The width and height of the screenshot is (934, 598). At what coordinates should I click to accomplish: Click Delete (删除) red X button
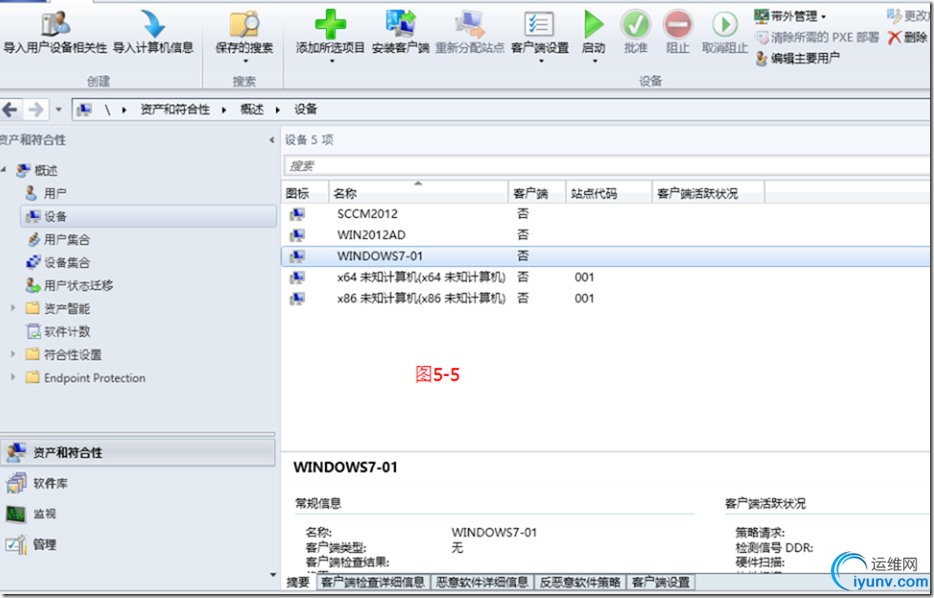click(908, 38)
